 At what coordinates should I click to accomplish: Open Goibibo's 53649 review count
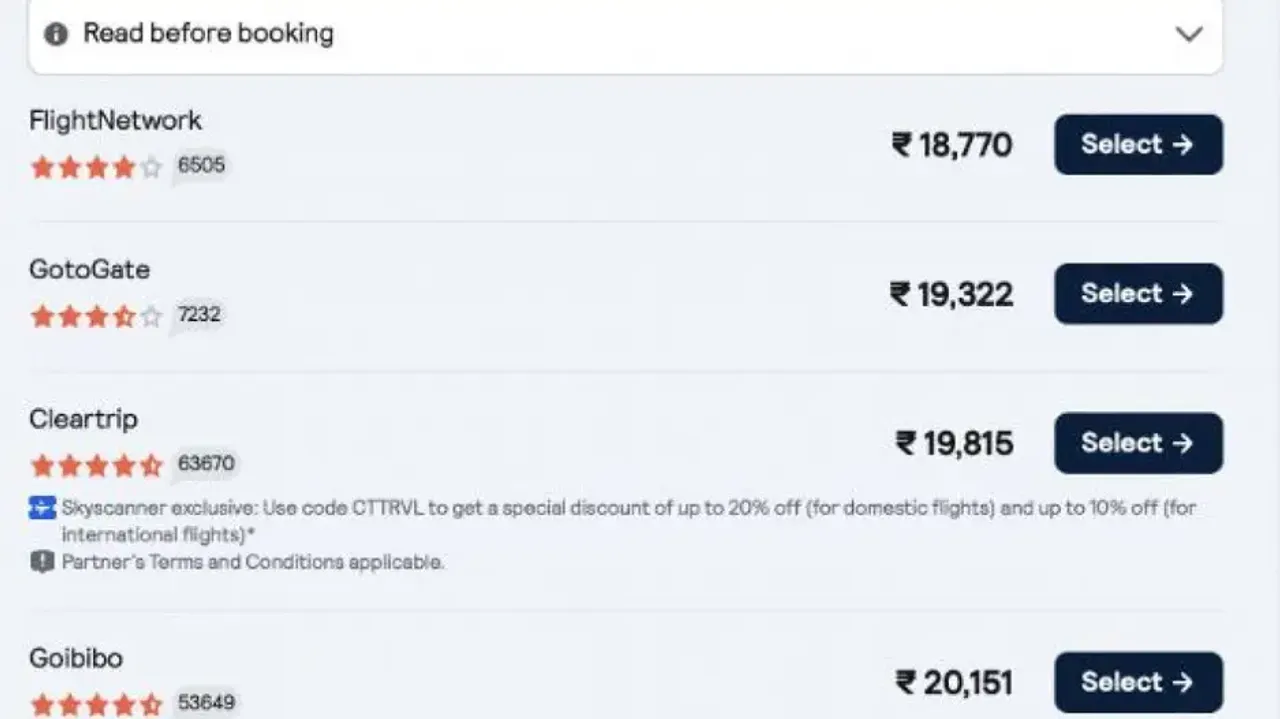point(206,703)
